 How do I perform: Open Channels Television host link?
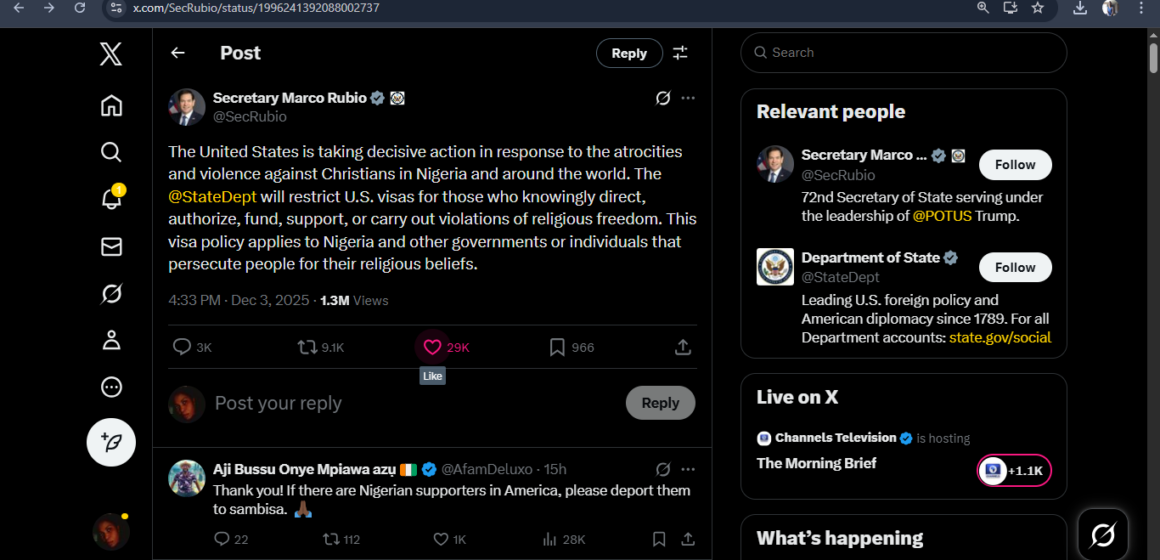coord(835,438)
